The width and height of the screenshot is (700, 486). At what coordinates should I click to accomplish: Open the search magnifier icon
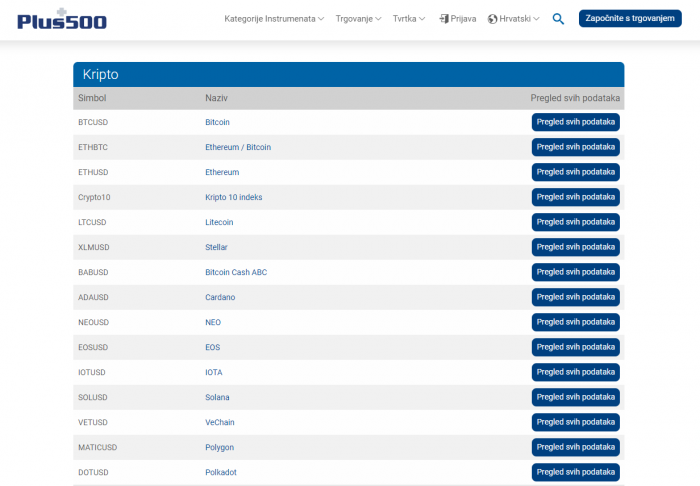(558, 19)
